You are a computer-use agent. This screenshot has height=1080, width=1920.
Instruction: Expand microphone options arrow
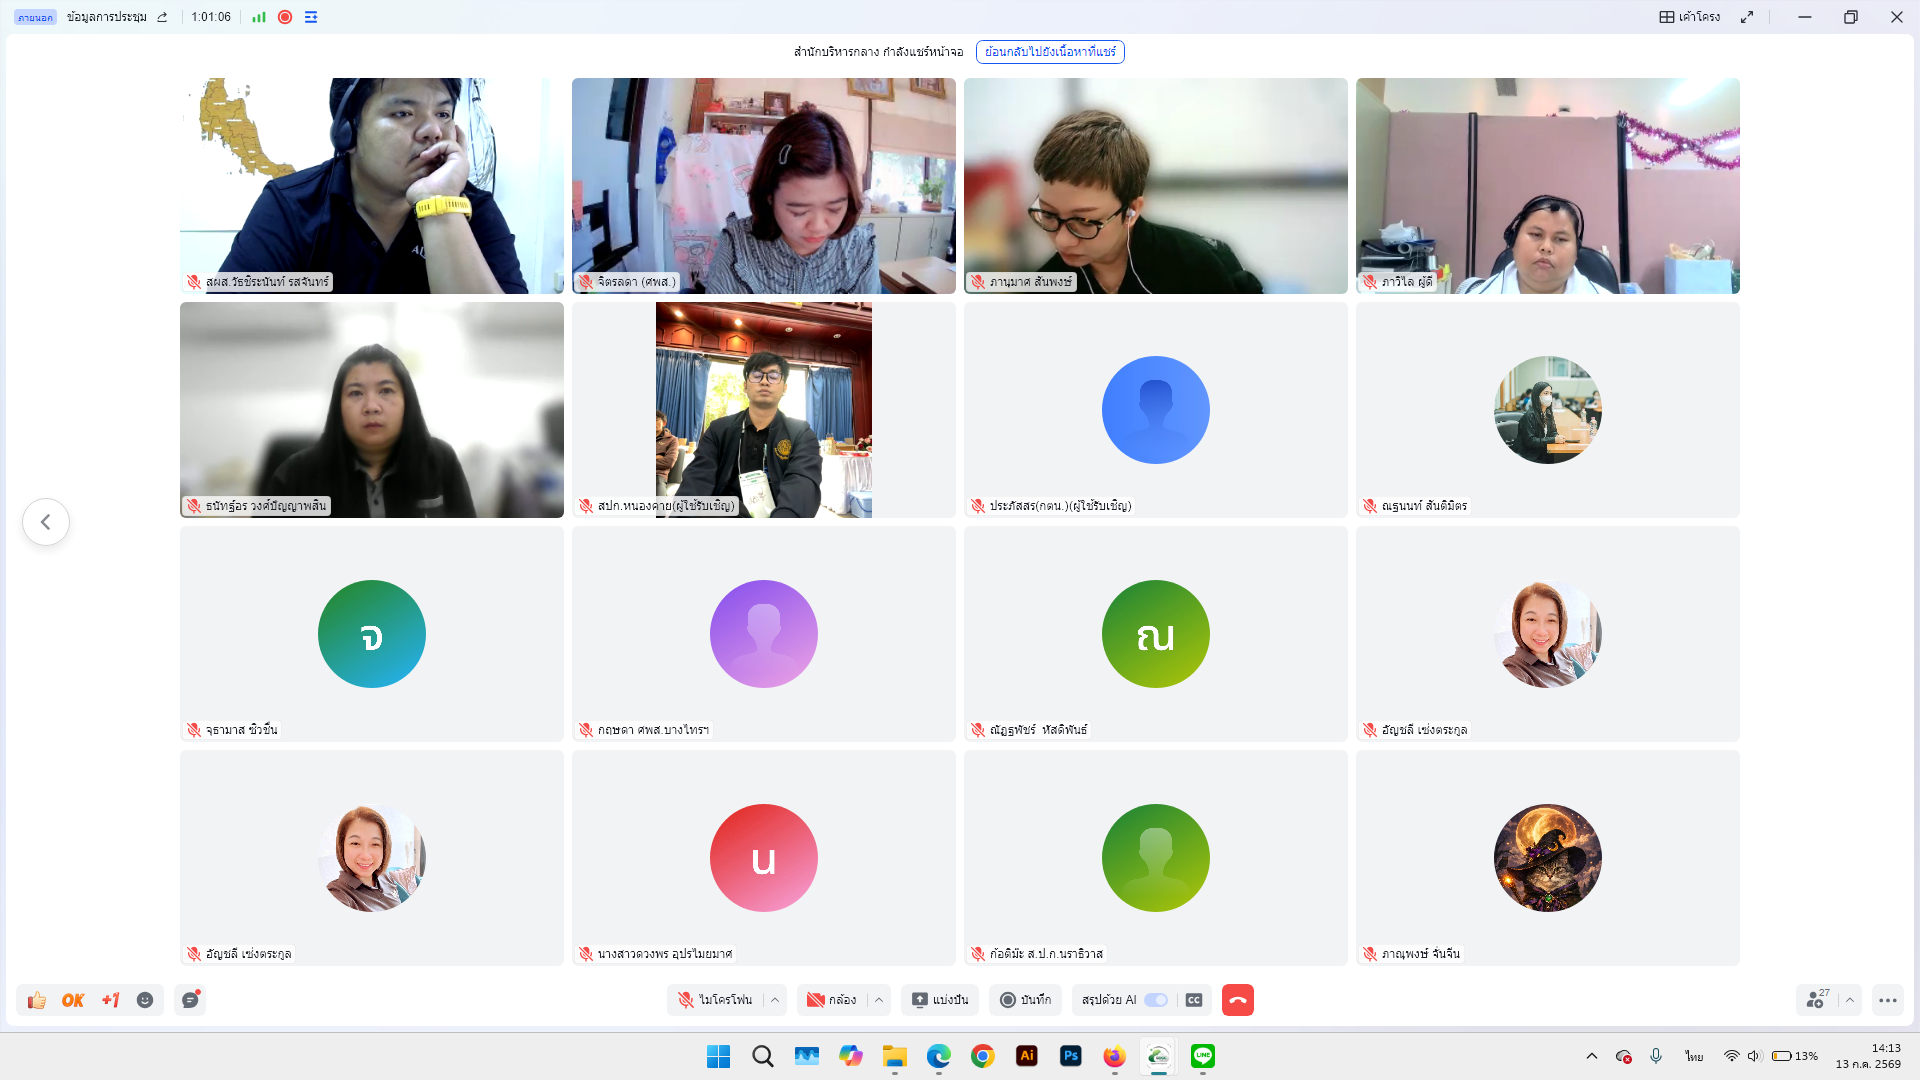pos(775,1000)
